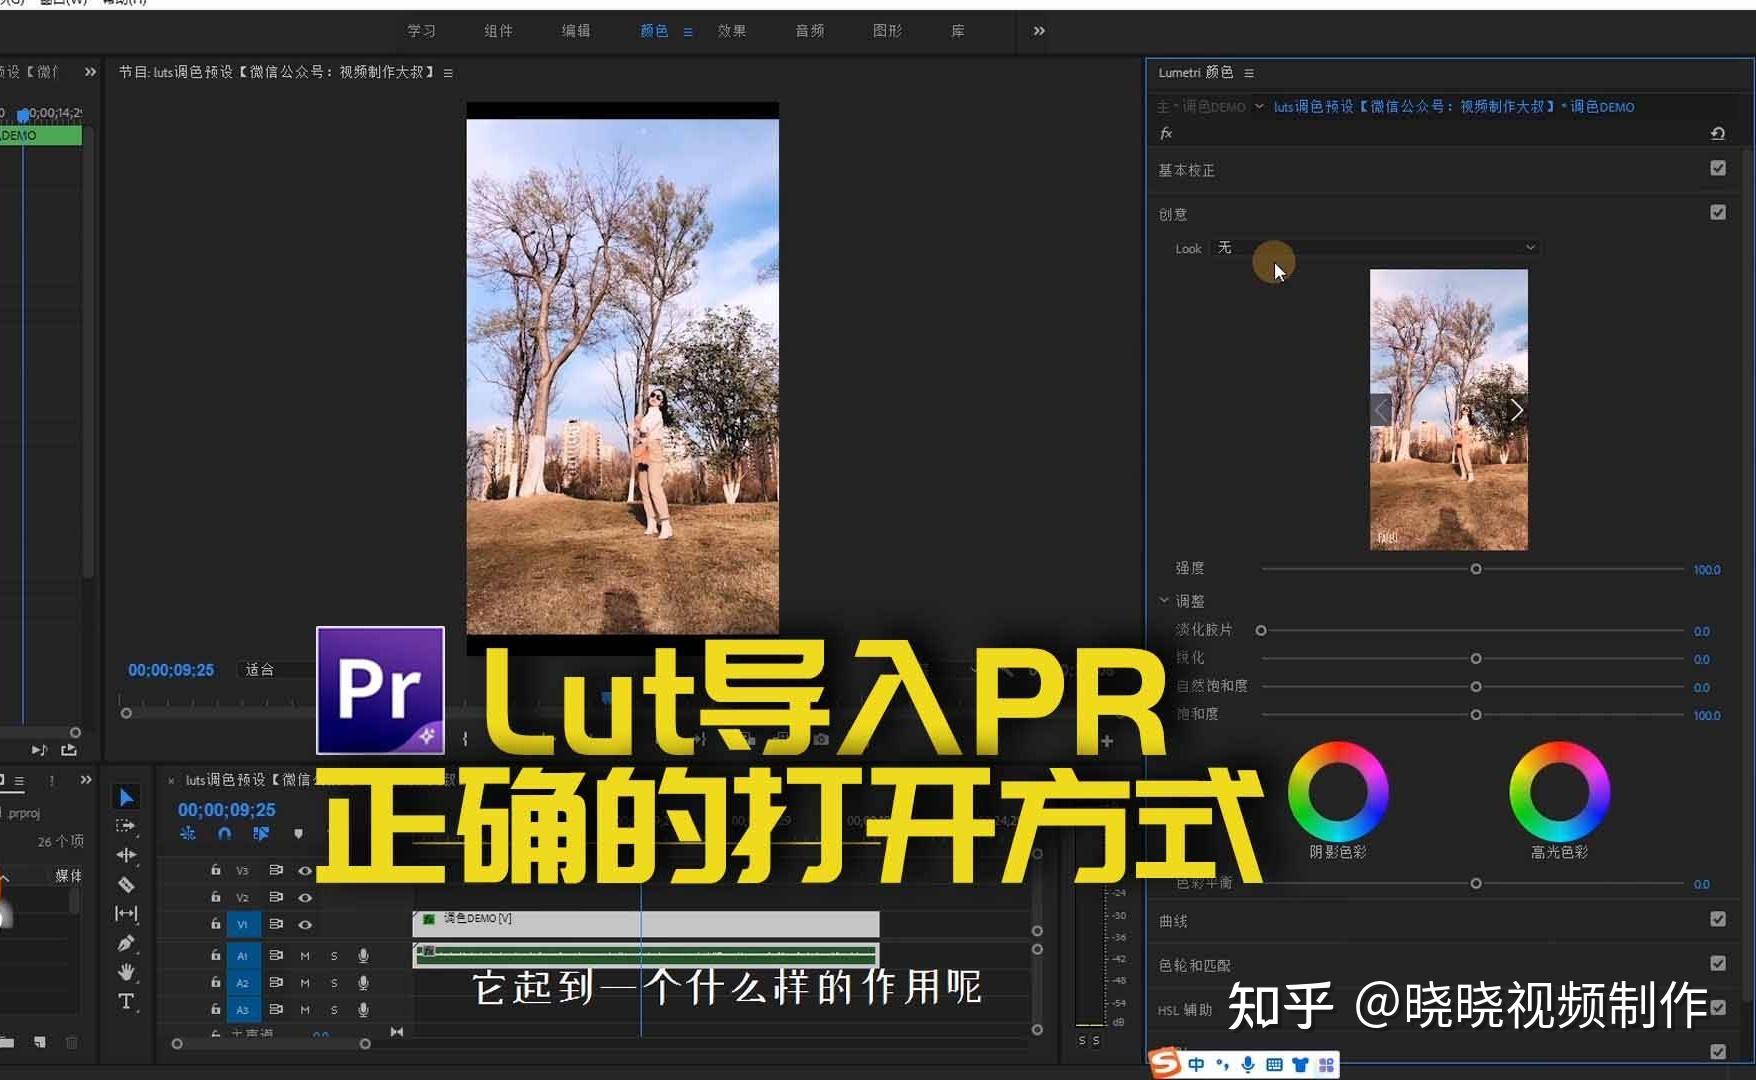Screen dimensions: 1756x1080
Task: Click the Sogou voice input microphone
Action: (1247, 1065)
